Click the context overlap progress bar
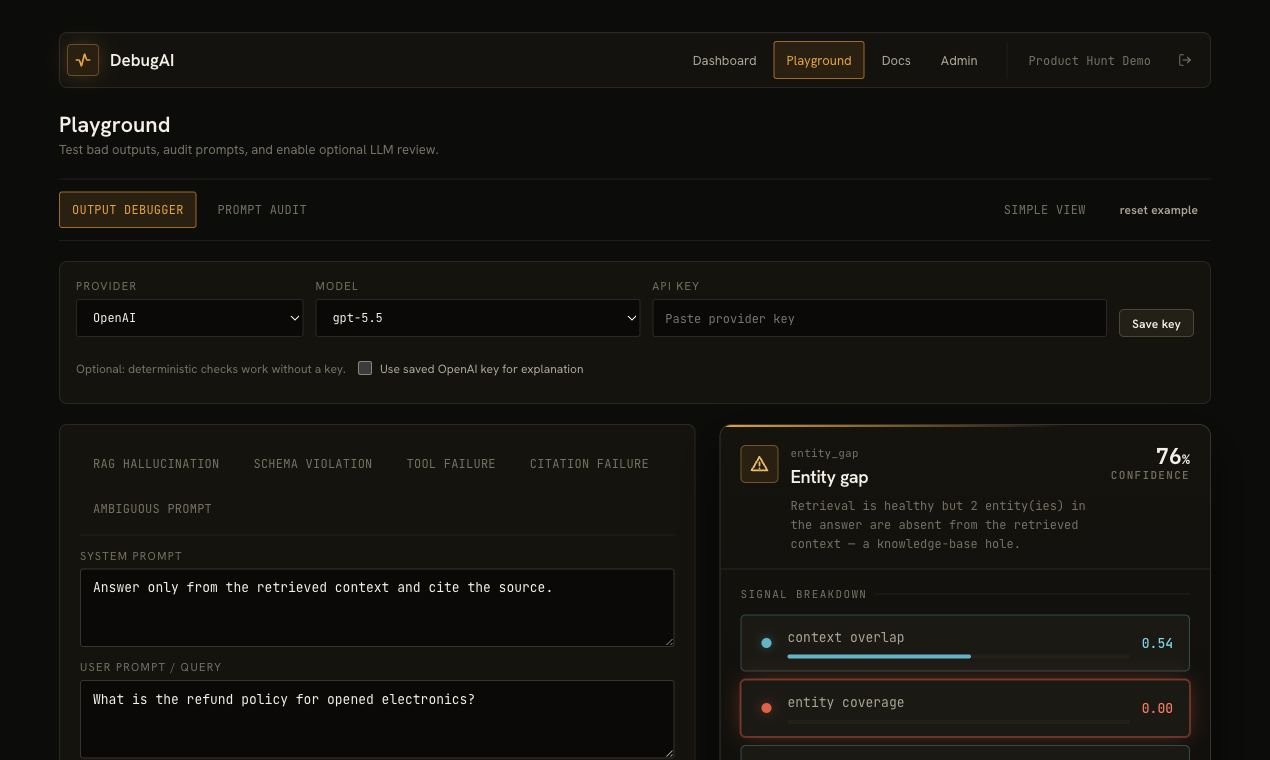The height and width of the screenshot is (760, 1270). (x=958, y=656)
